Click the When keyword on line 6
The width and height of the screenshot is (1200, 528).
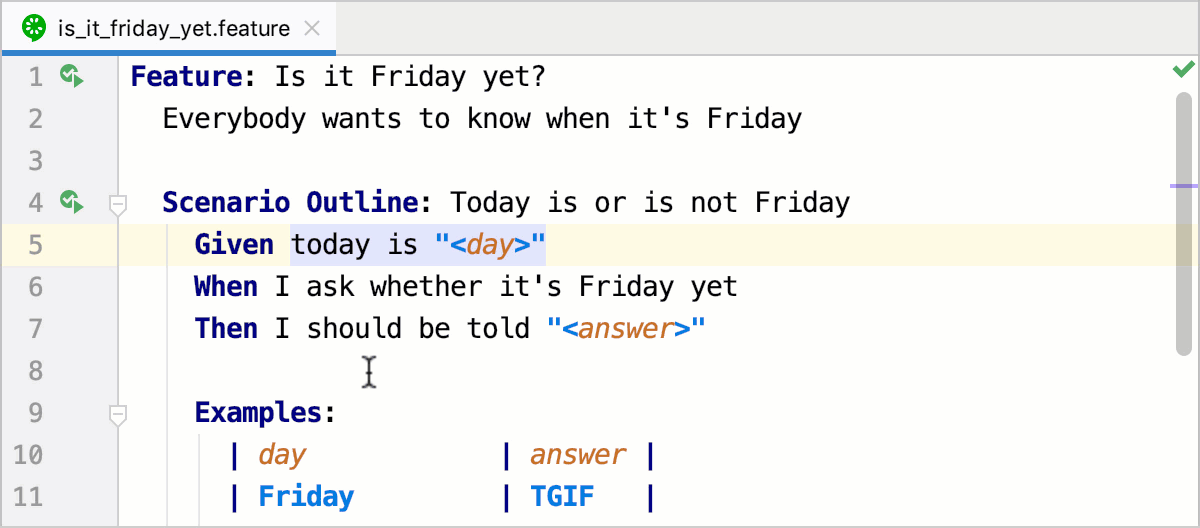[x=226, y=287]
